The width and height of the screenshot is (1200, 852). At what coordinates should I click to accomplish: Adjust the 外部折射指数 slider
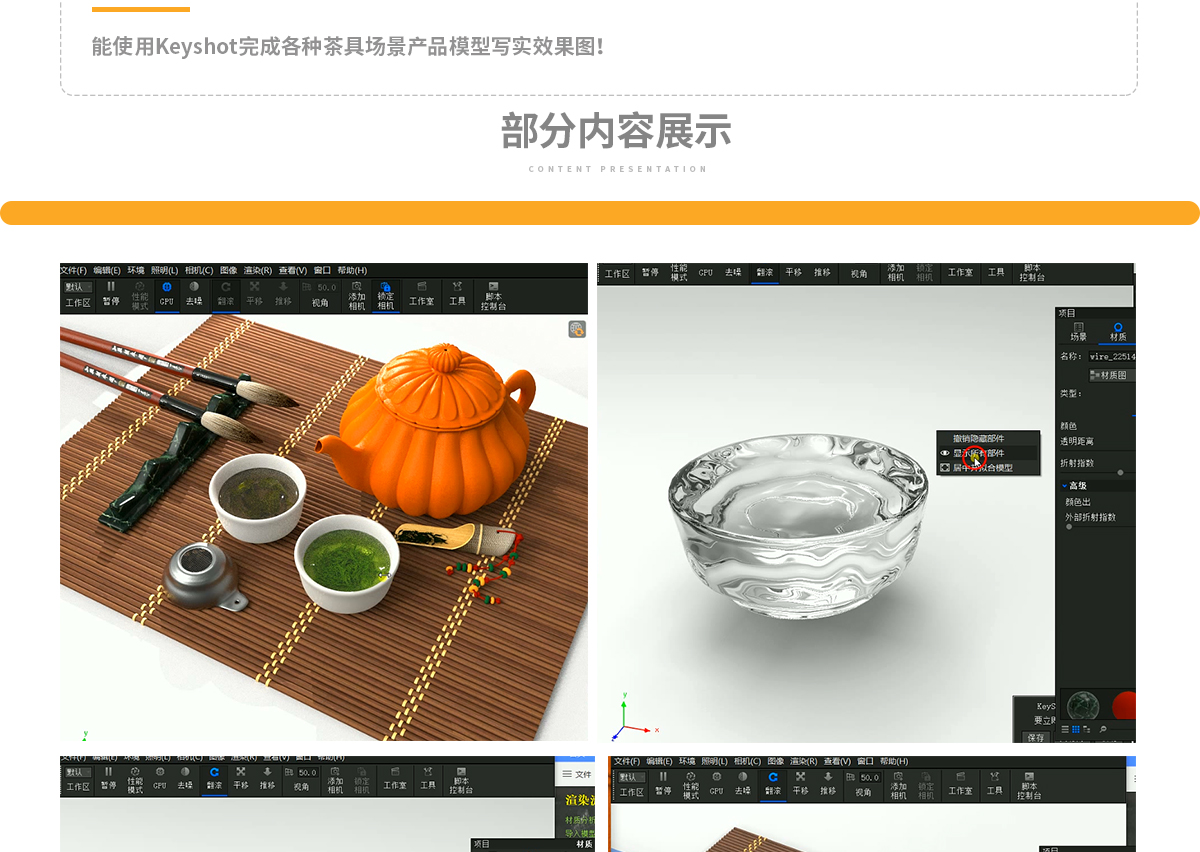pos(1069,527)
